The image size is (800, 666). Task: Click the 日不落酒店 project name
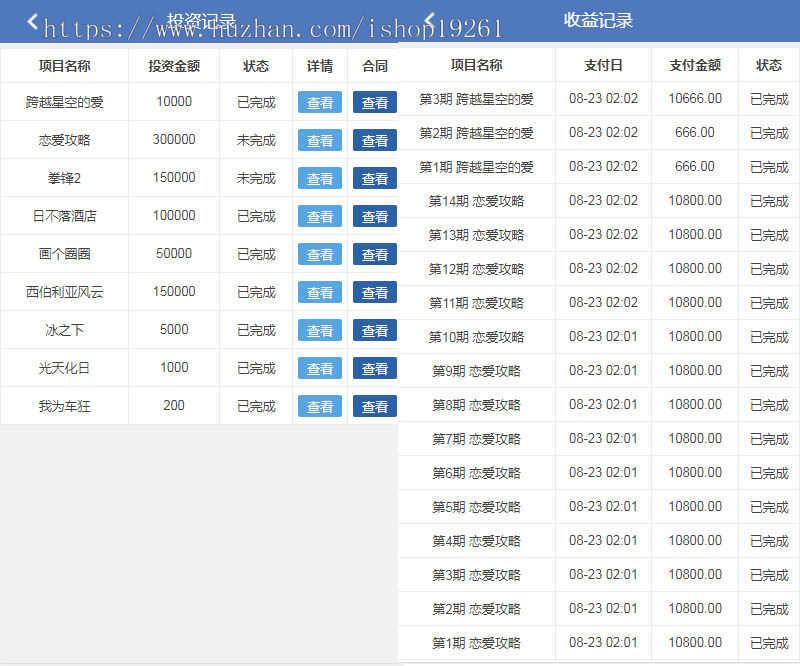[x=64, y=216]
